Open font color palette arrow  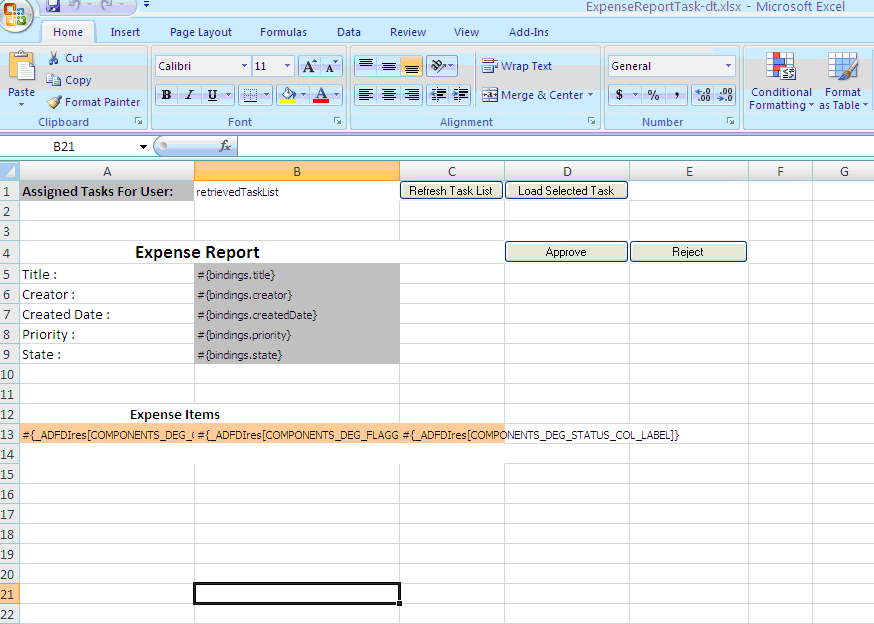[x=336, y=95]
